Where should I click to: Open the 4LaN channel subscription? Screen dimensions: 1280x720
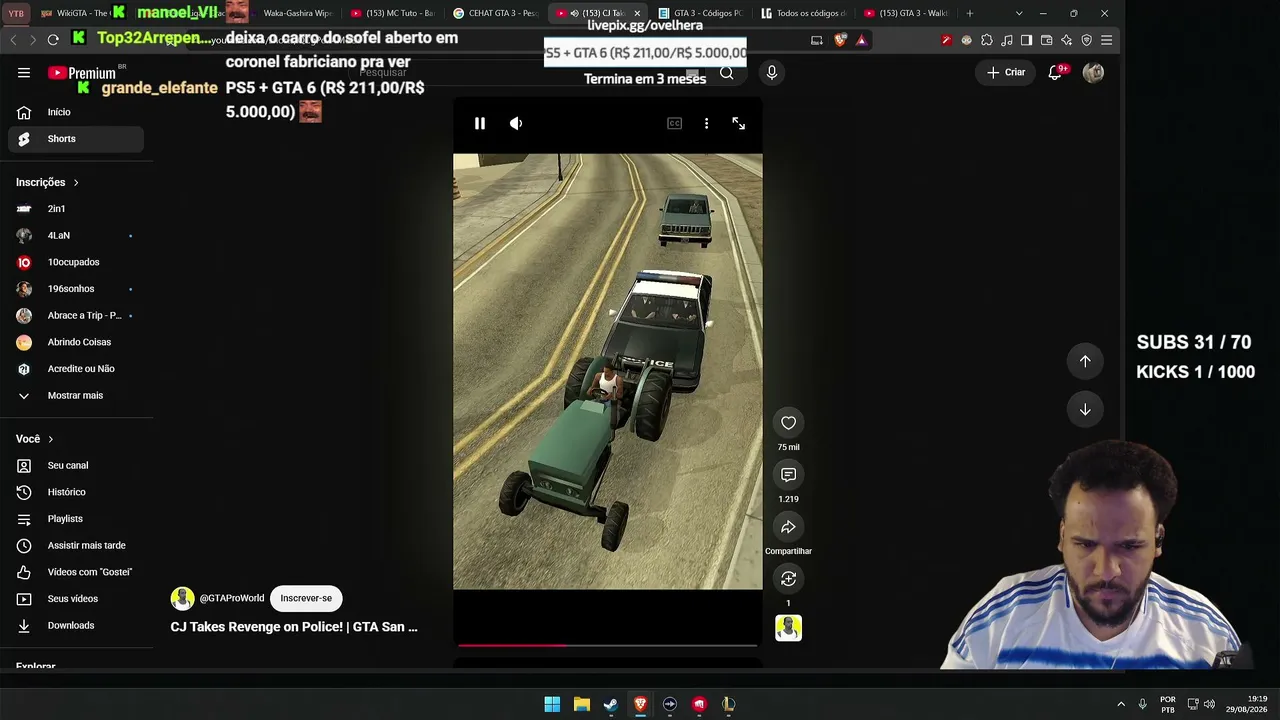coord(76,236)
